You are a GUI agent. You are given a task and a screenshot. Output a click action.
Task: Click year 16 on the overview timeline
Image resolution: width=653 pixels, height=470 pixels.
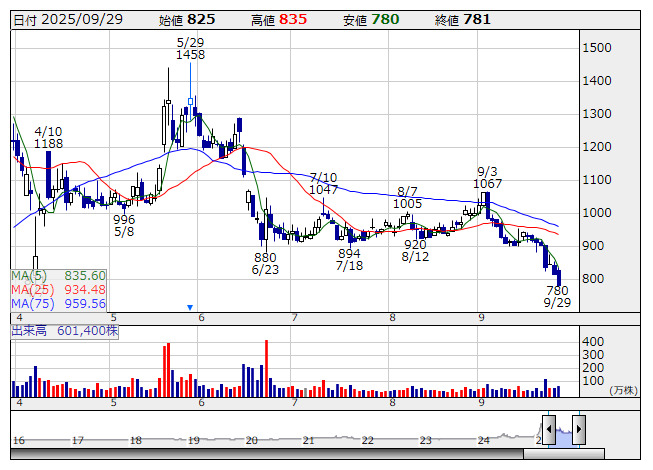pos(19,440)
